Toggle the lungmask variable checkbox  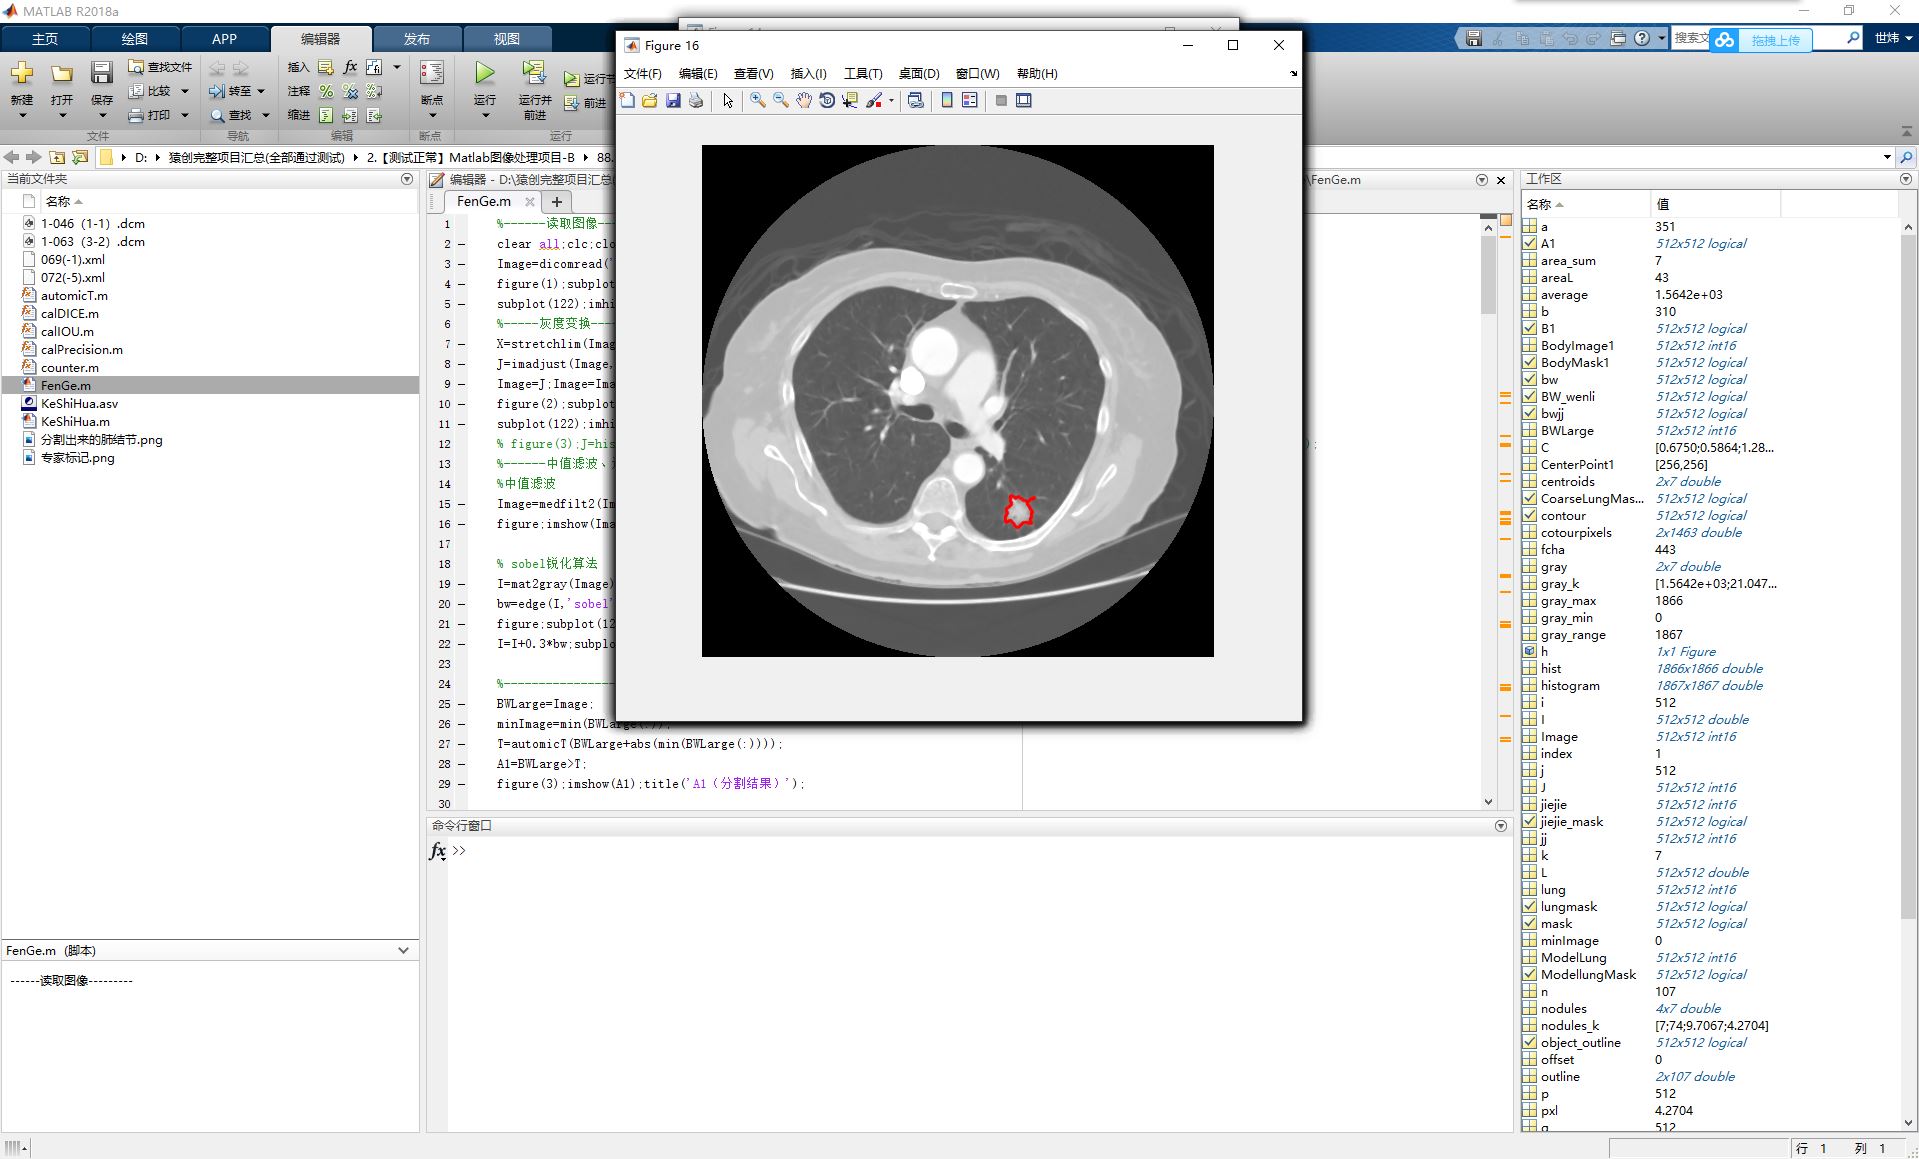[1529, 906]
